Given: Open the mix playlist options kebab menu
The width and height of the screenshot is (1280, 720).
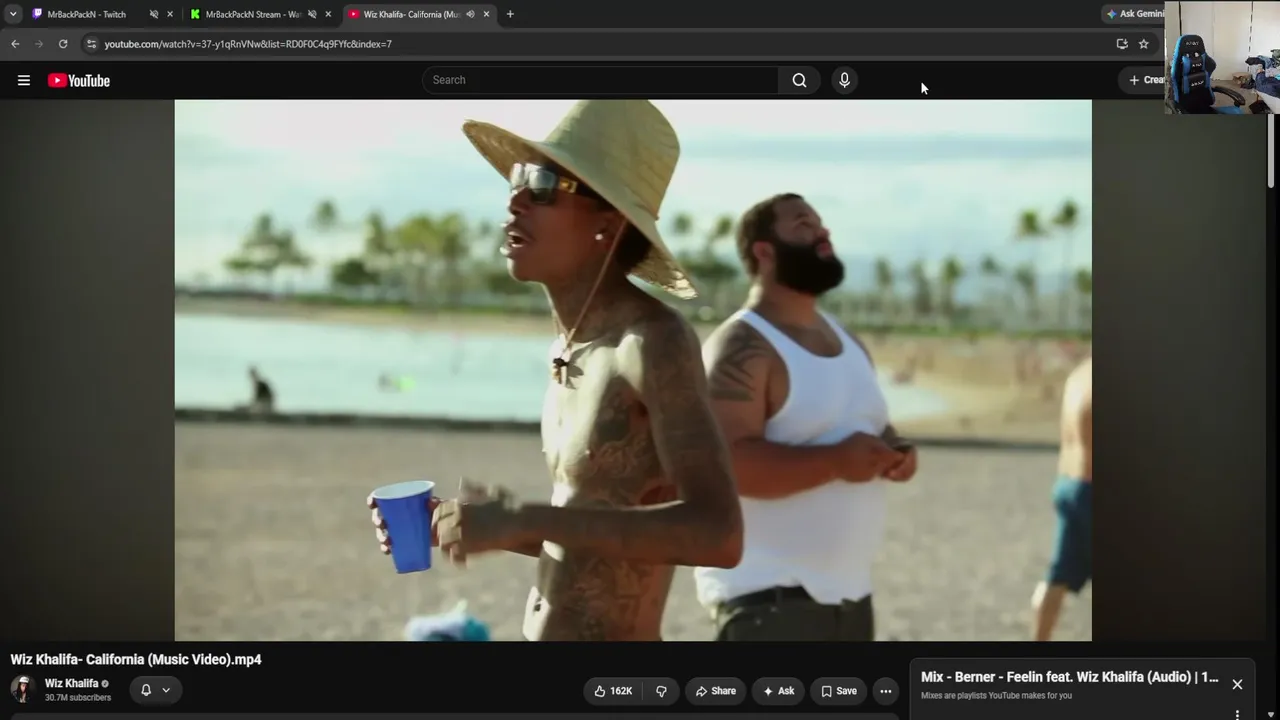Looking at the screenshot, I should coord(1237,714).
